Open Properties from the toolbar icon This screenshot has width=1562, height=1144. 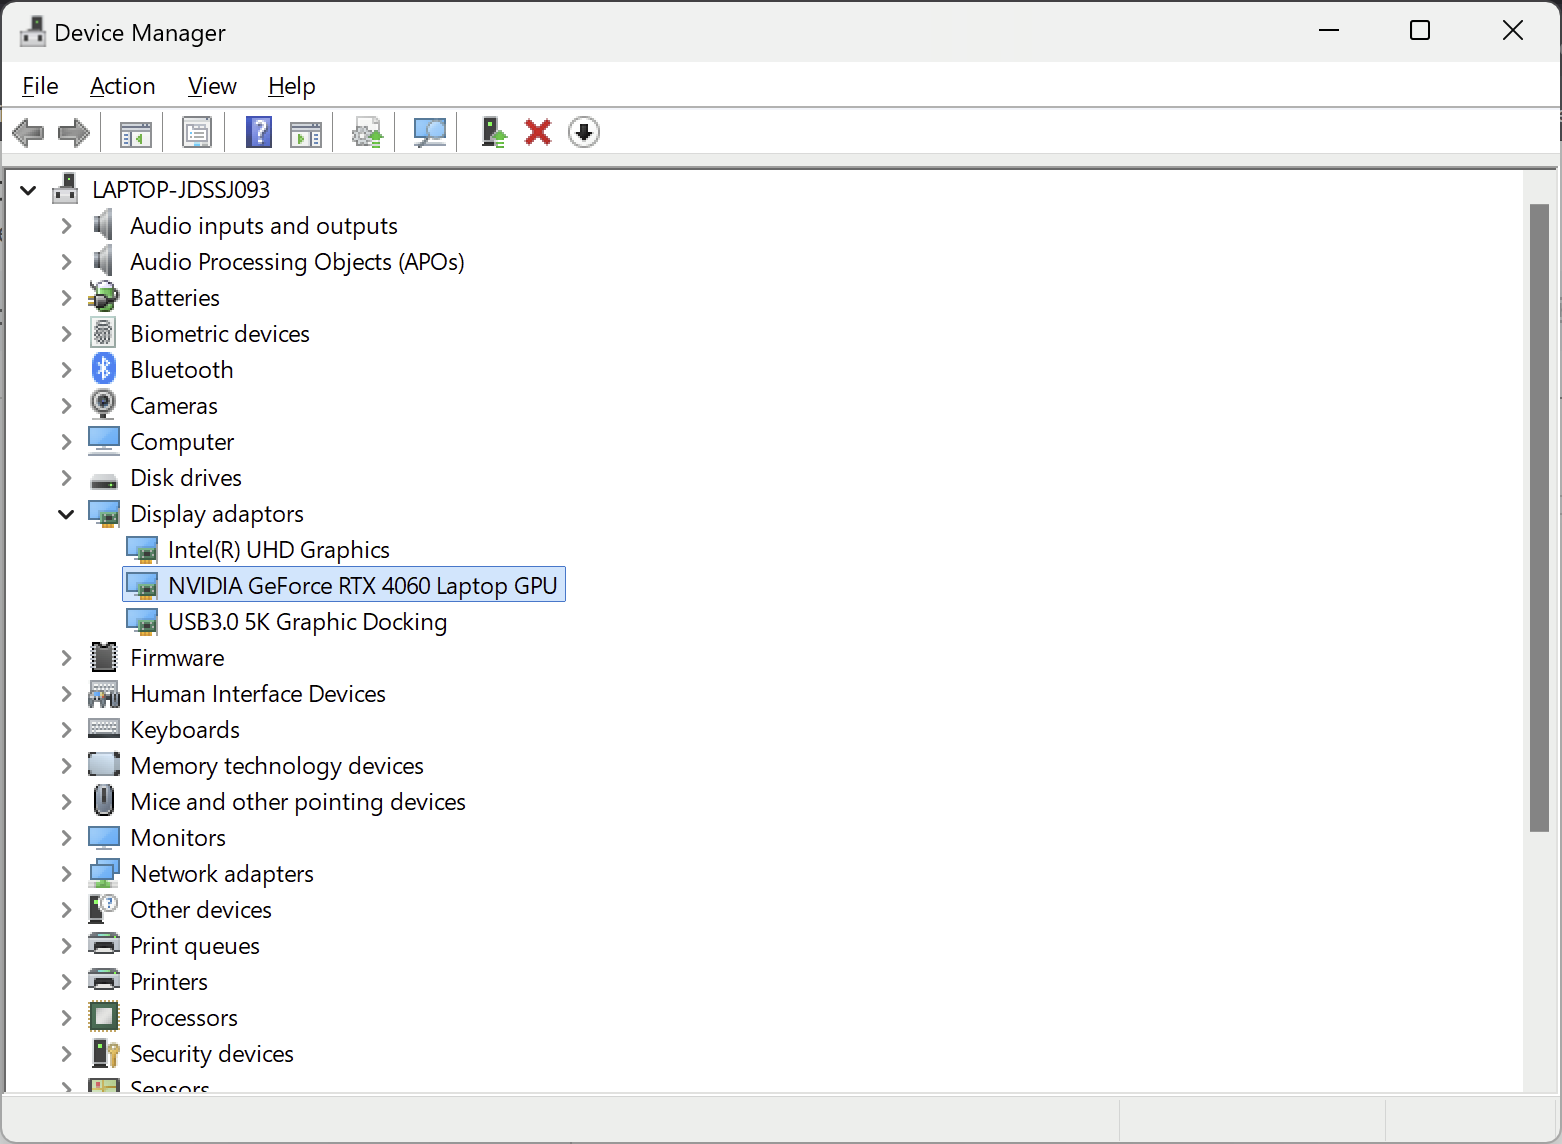[197, 132]
